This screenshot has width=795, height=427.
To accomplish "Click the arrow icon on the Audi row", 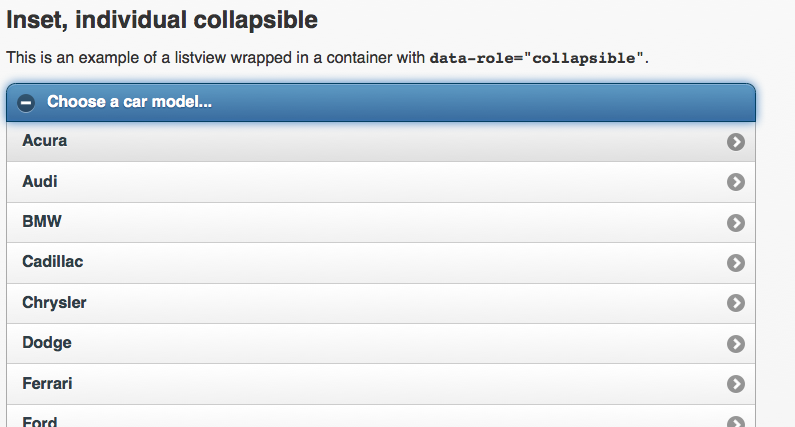I will click(736, 182).
